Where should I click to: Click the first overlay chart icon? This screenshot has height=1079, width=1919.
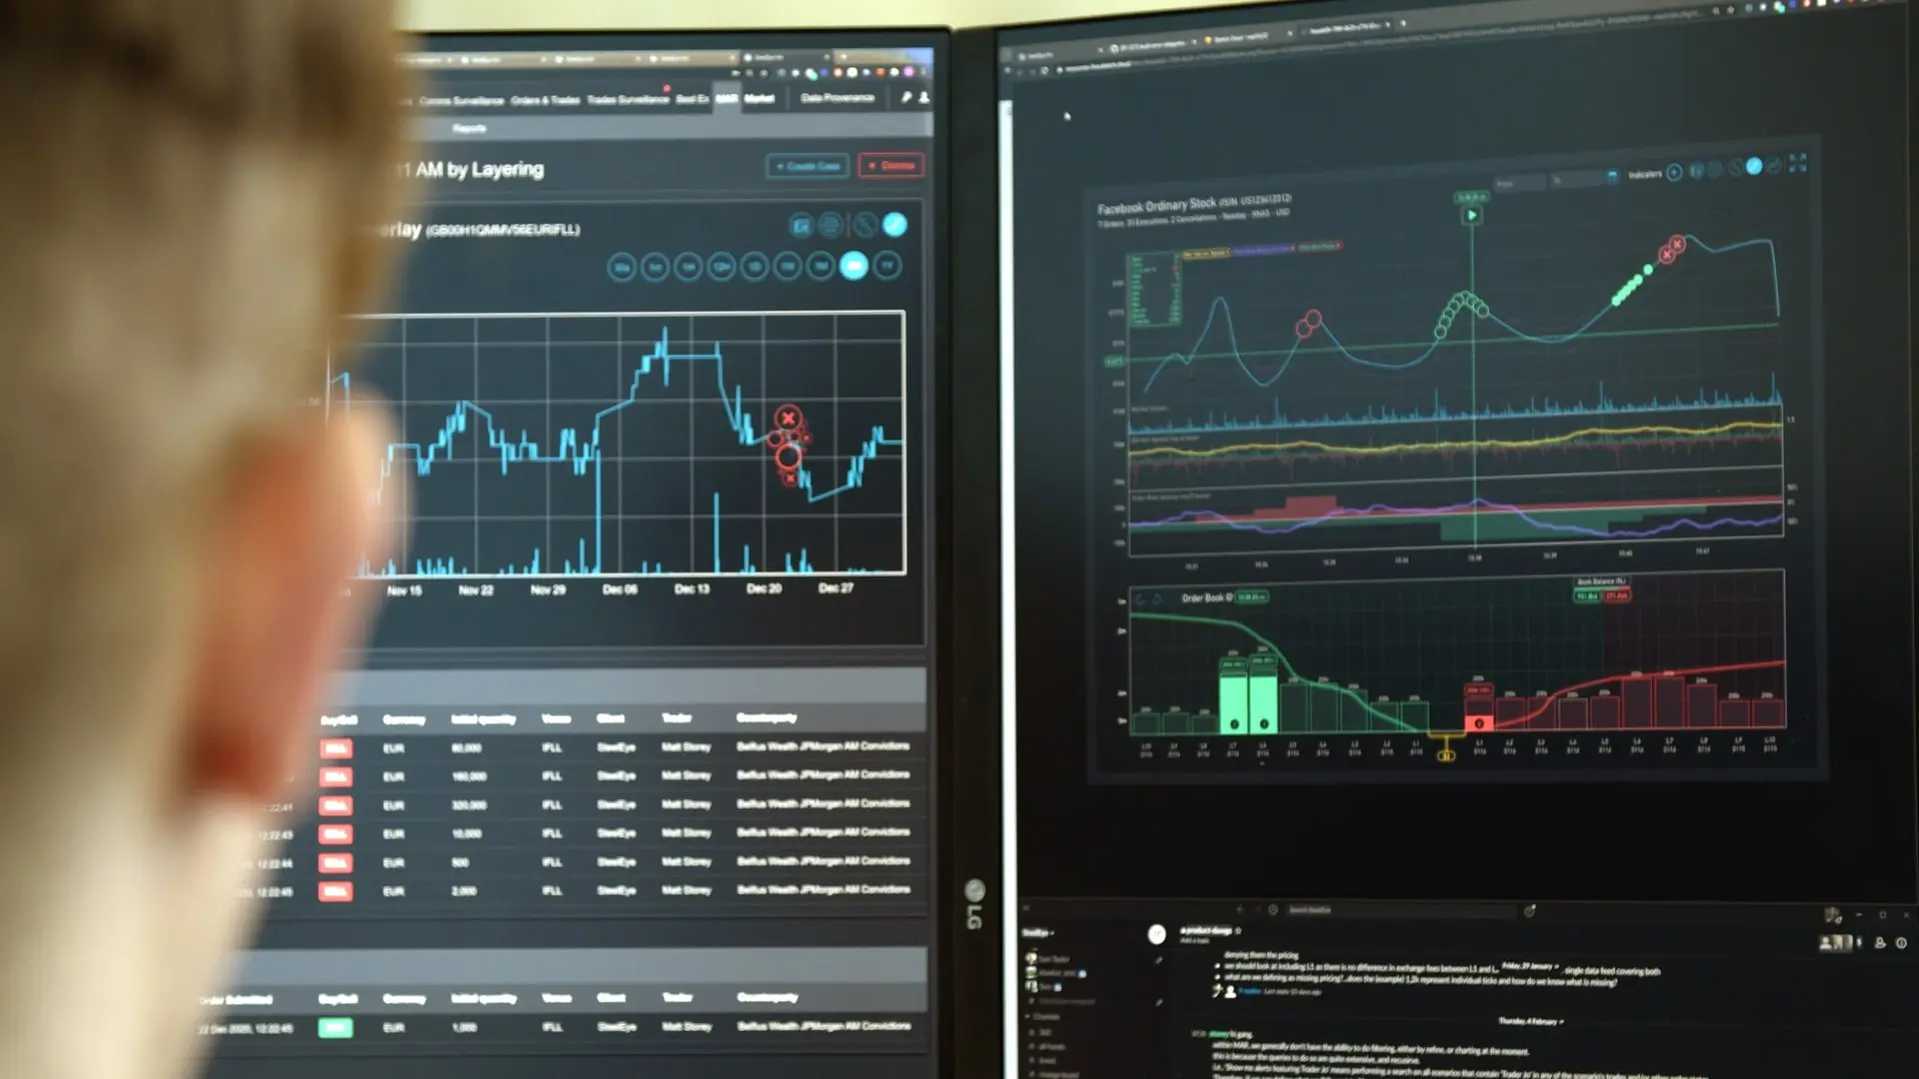(x=800, y=226)
